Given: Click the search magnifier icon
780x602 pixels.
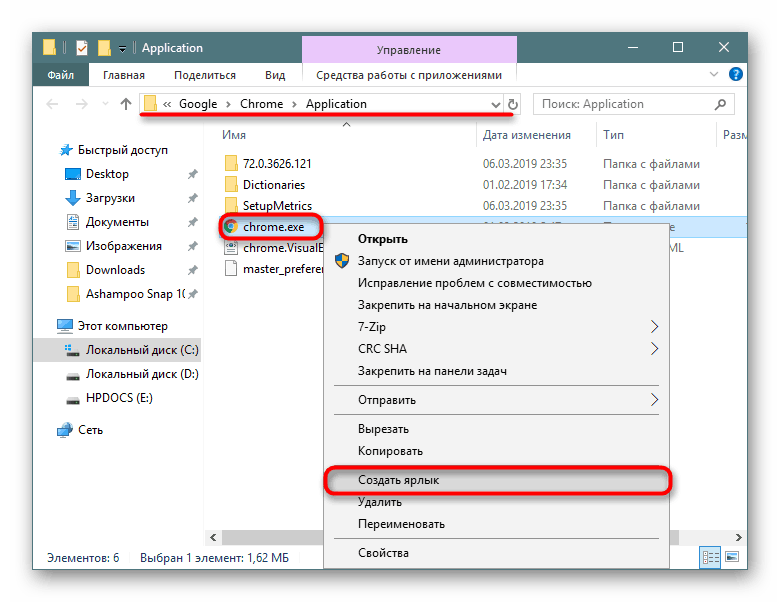Looking at the screenshot, I should tap(720, 104).
